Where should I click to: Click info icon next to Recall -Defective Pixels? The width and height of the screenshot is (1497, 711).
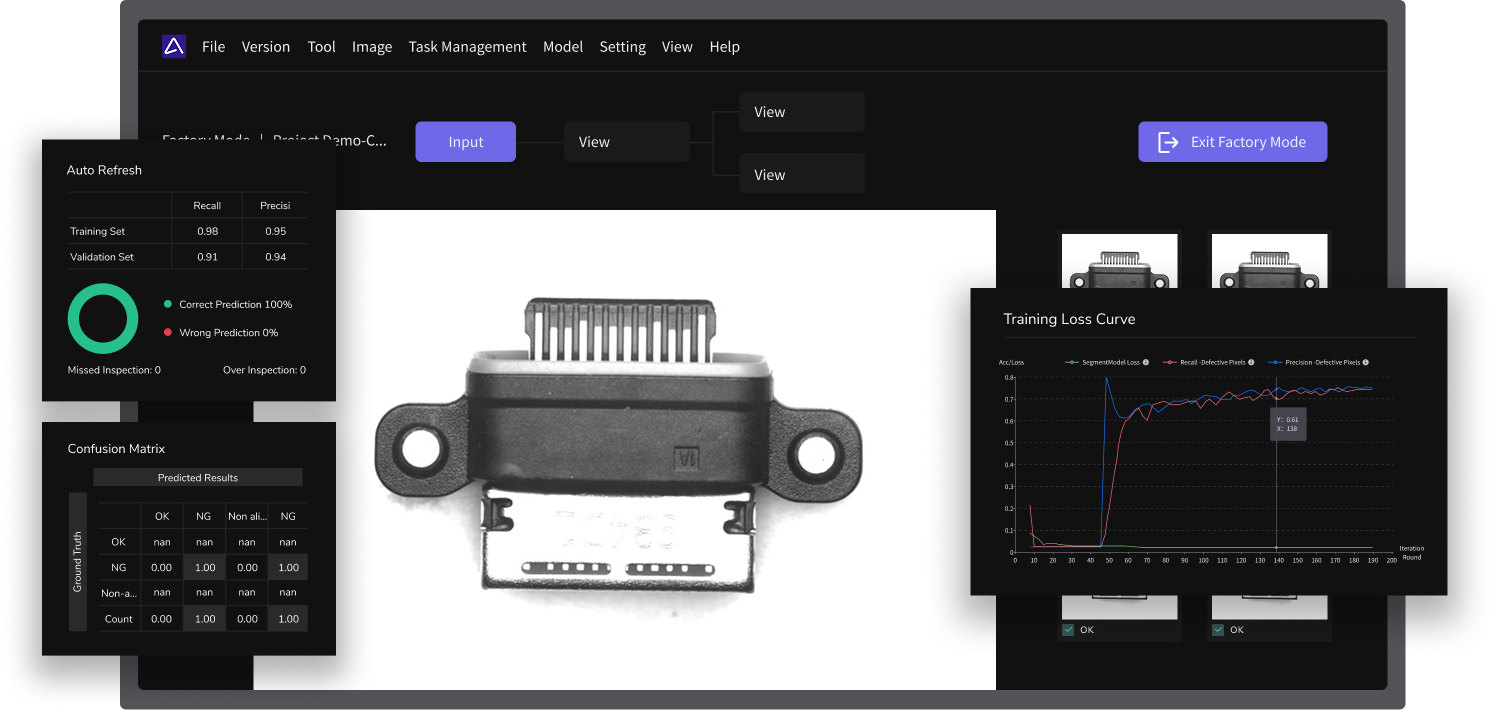[x=1251, y=362]
